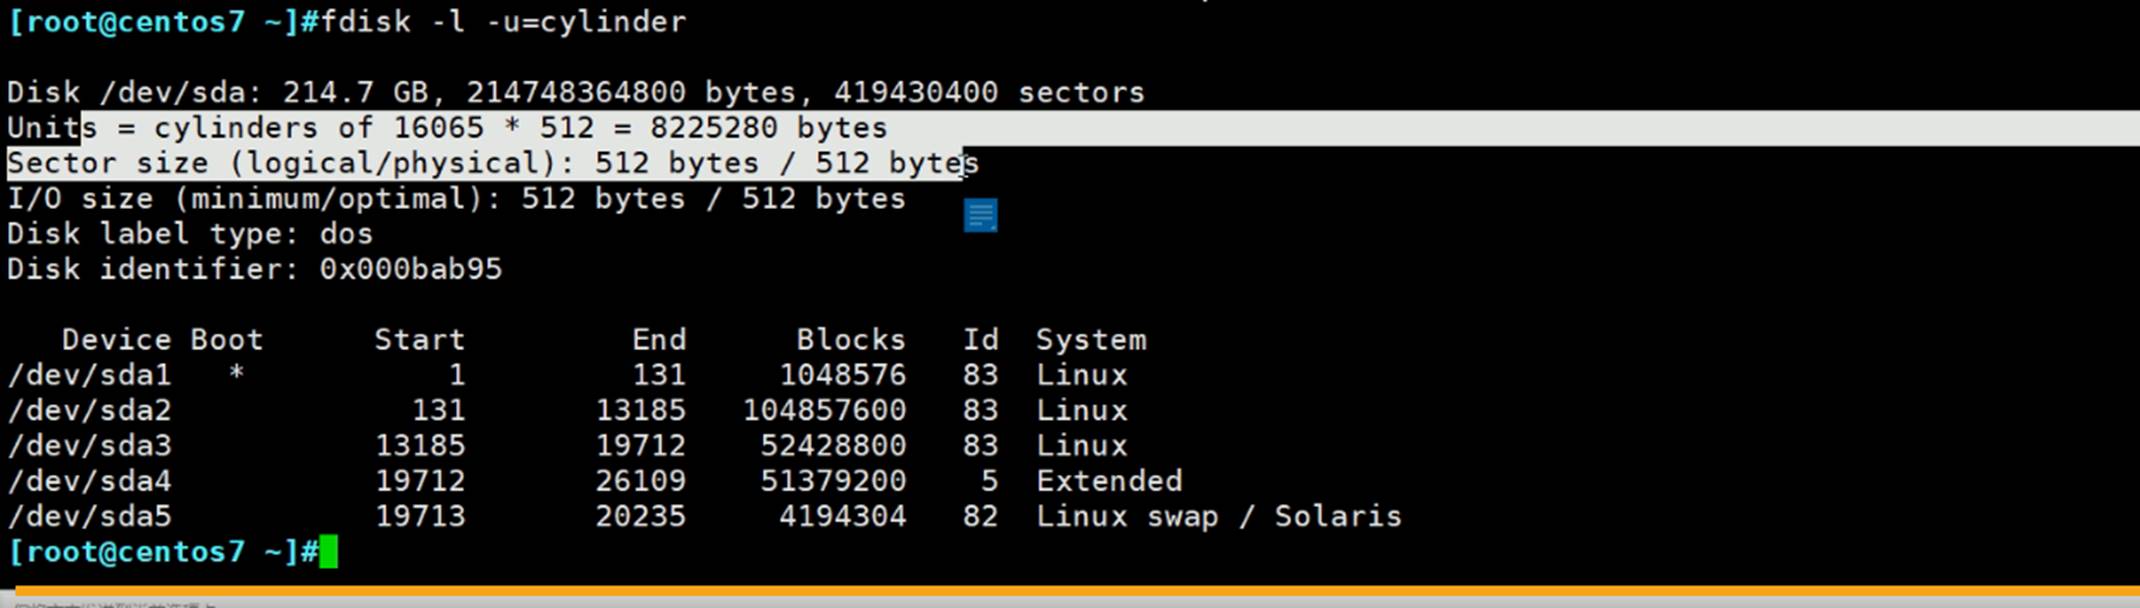Click the 104857600 blocks value for sda2

tap(824, 411)
